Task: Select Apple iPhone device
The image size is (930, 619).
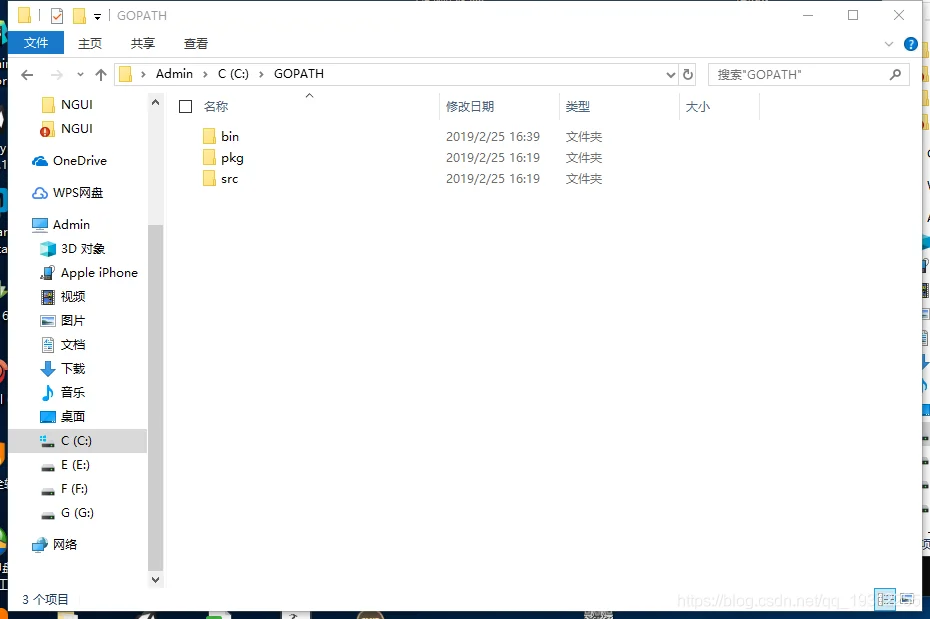Action: pos(89,273)
